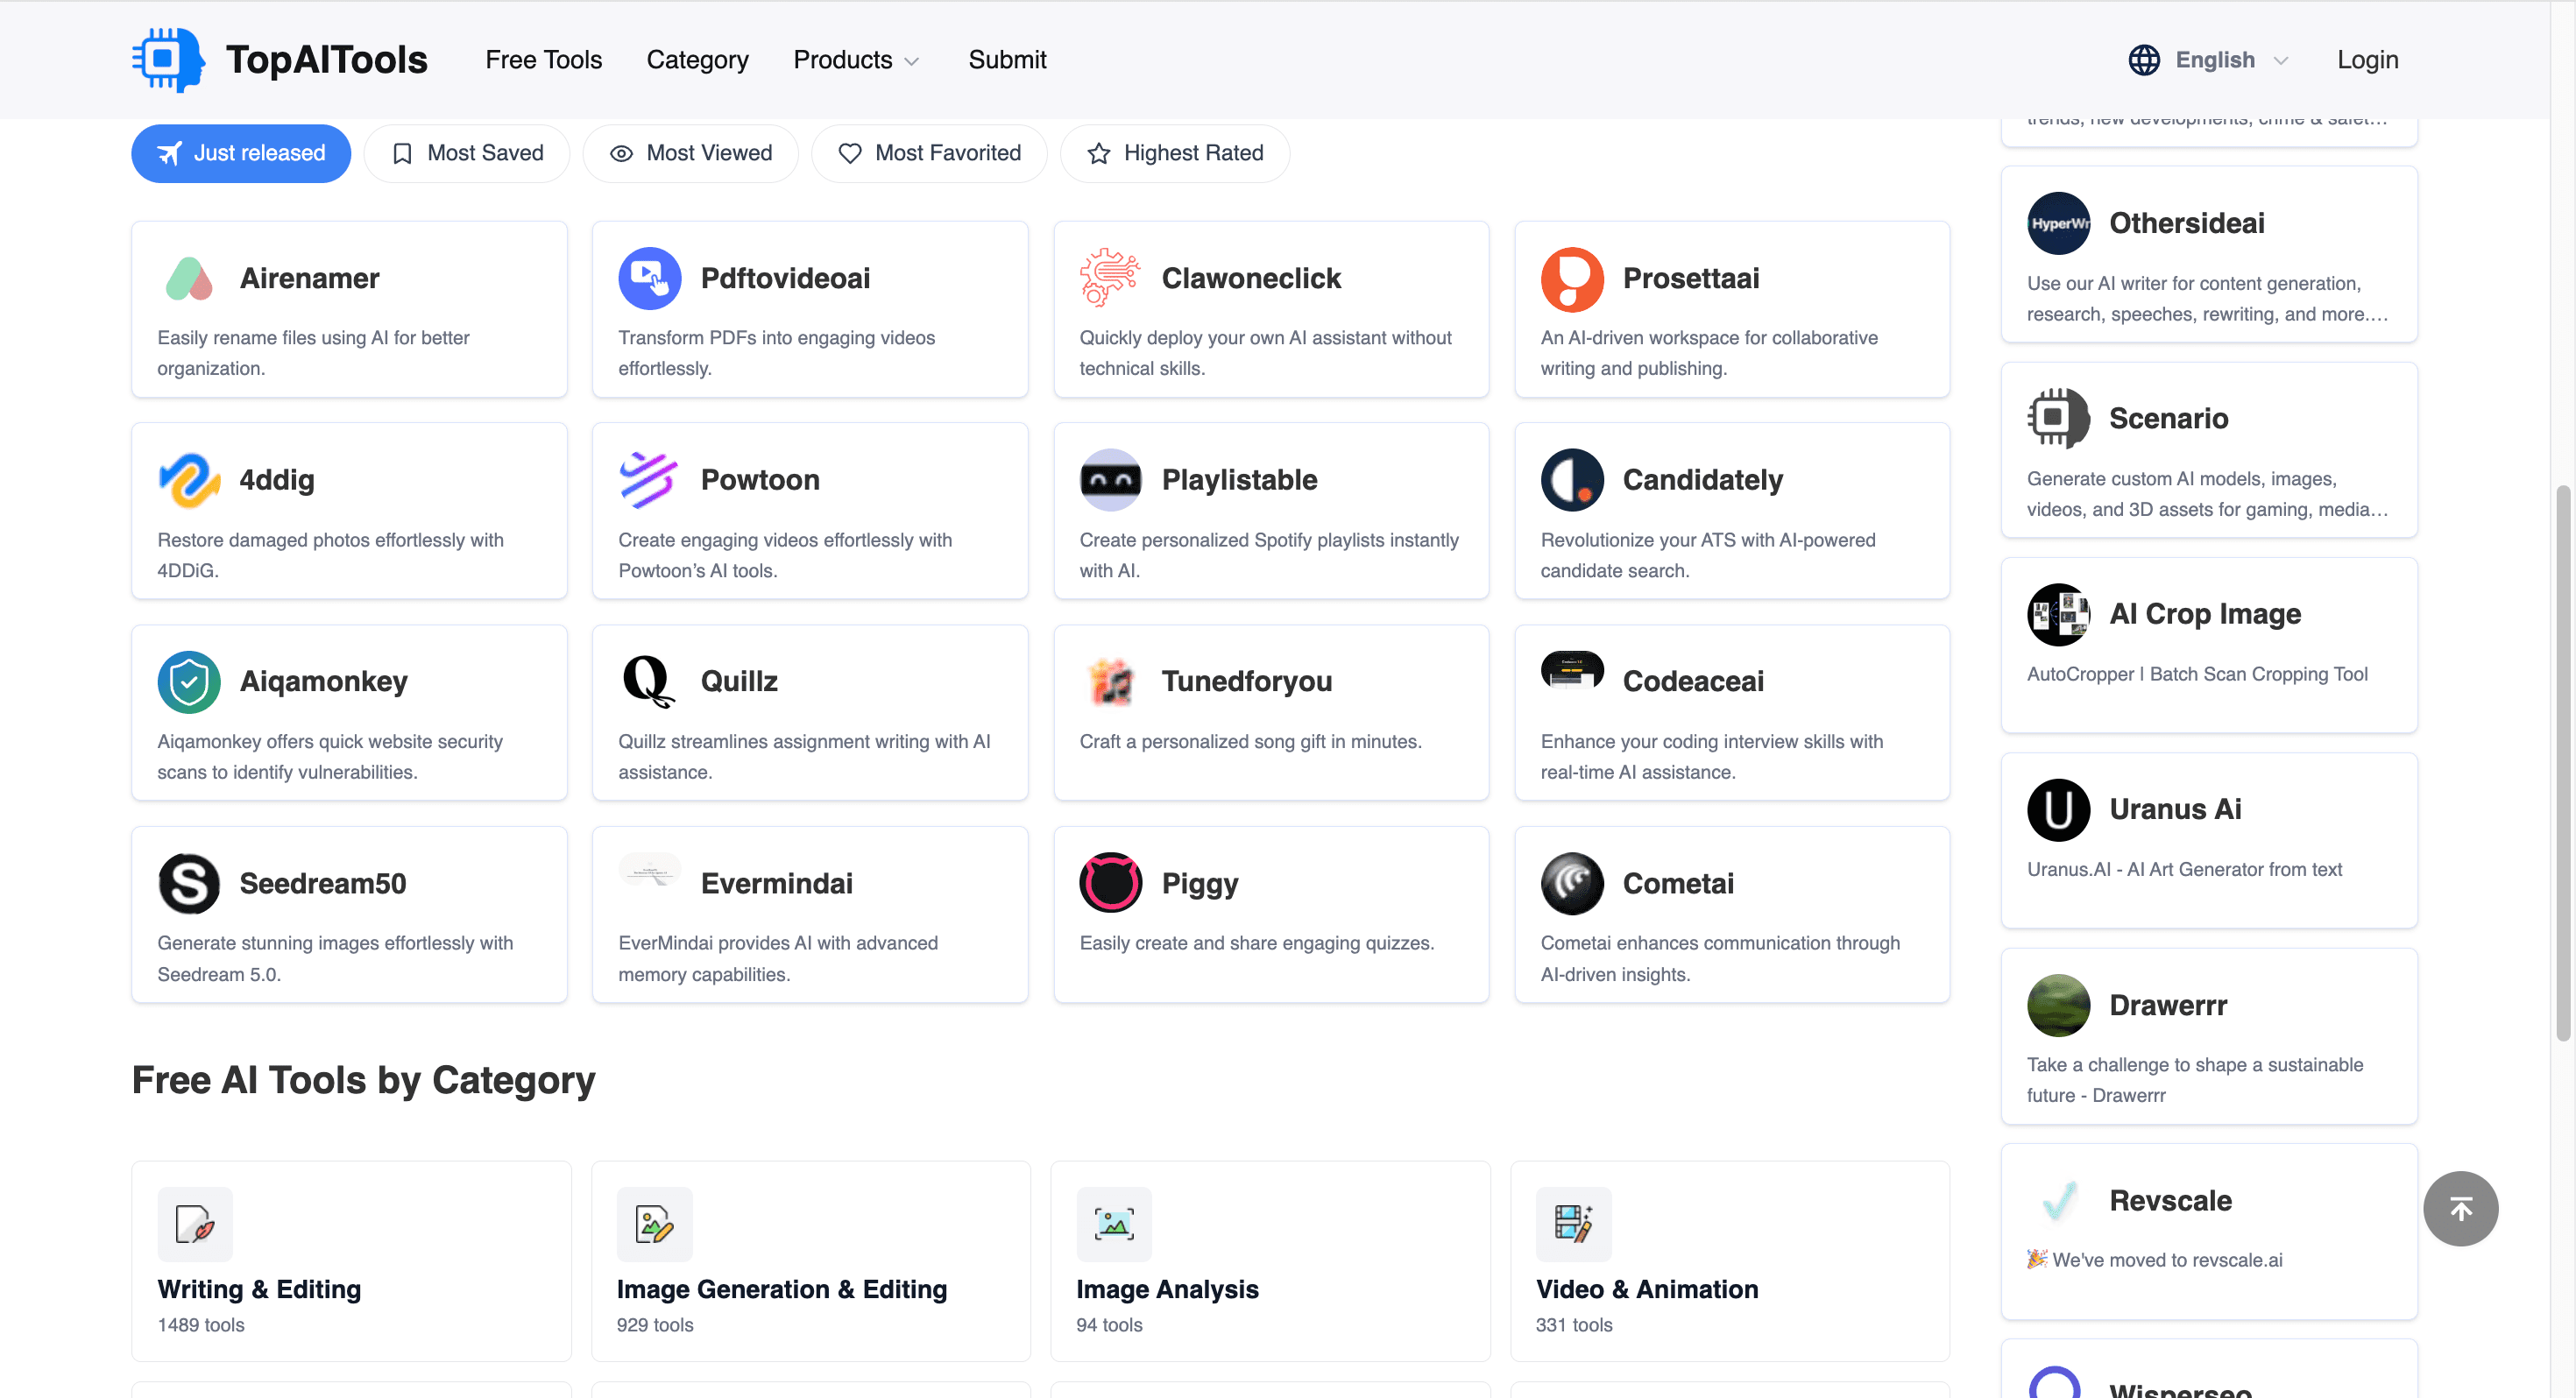2576x1398 pixels.
Task: Click the Image Analysis category icon
Action: coord(1114,1225)
